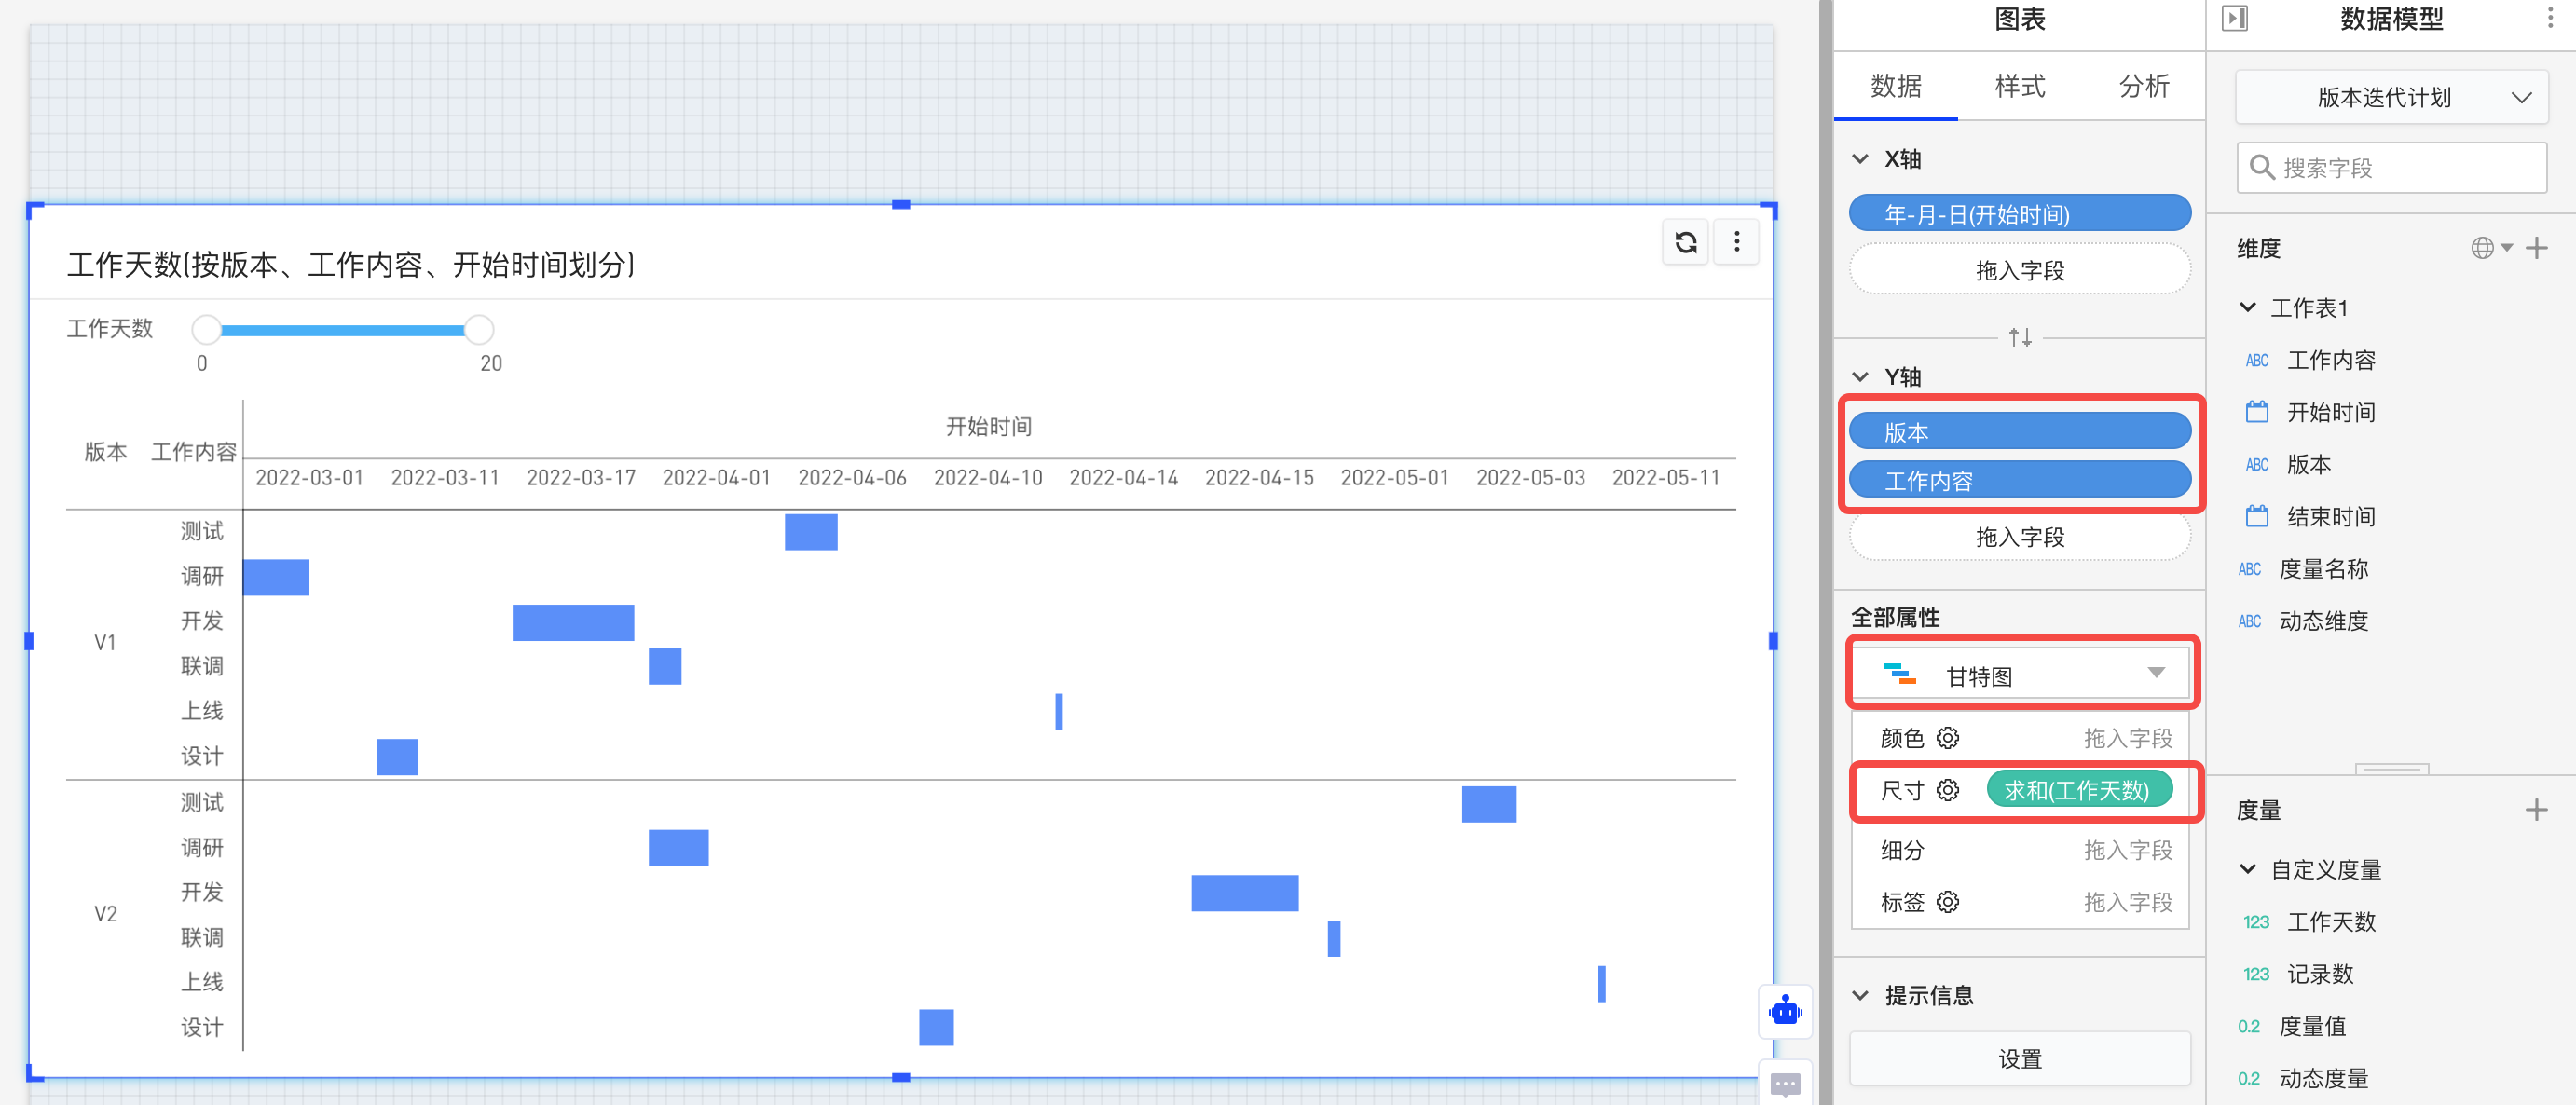Open the chart three-dot more menu
This screenshot has height=1105, width=2576.
coord(1737,242)
